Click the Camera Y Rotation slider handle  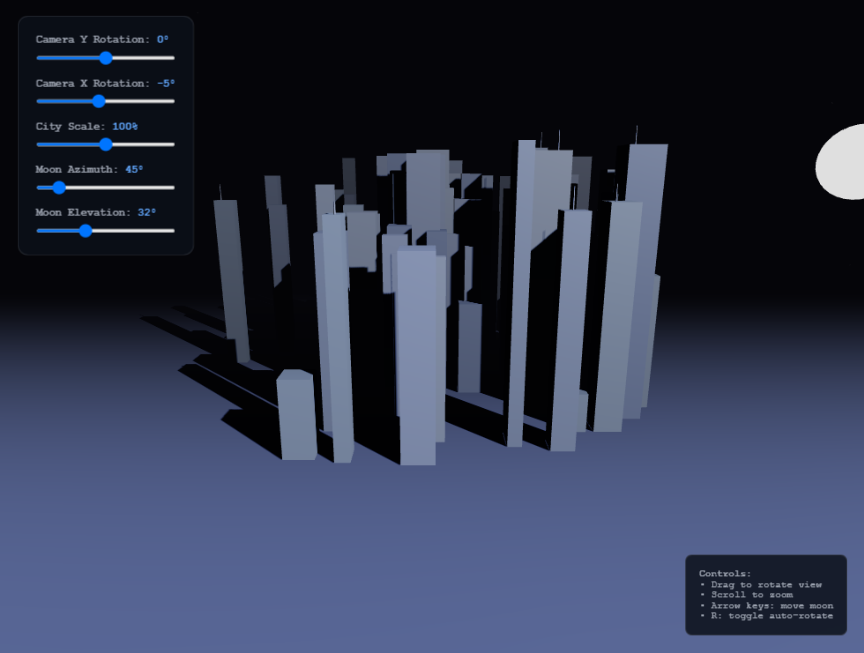click(x=106, y=58)
